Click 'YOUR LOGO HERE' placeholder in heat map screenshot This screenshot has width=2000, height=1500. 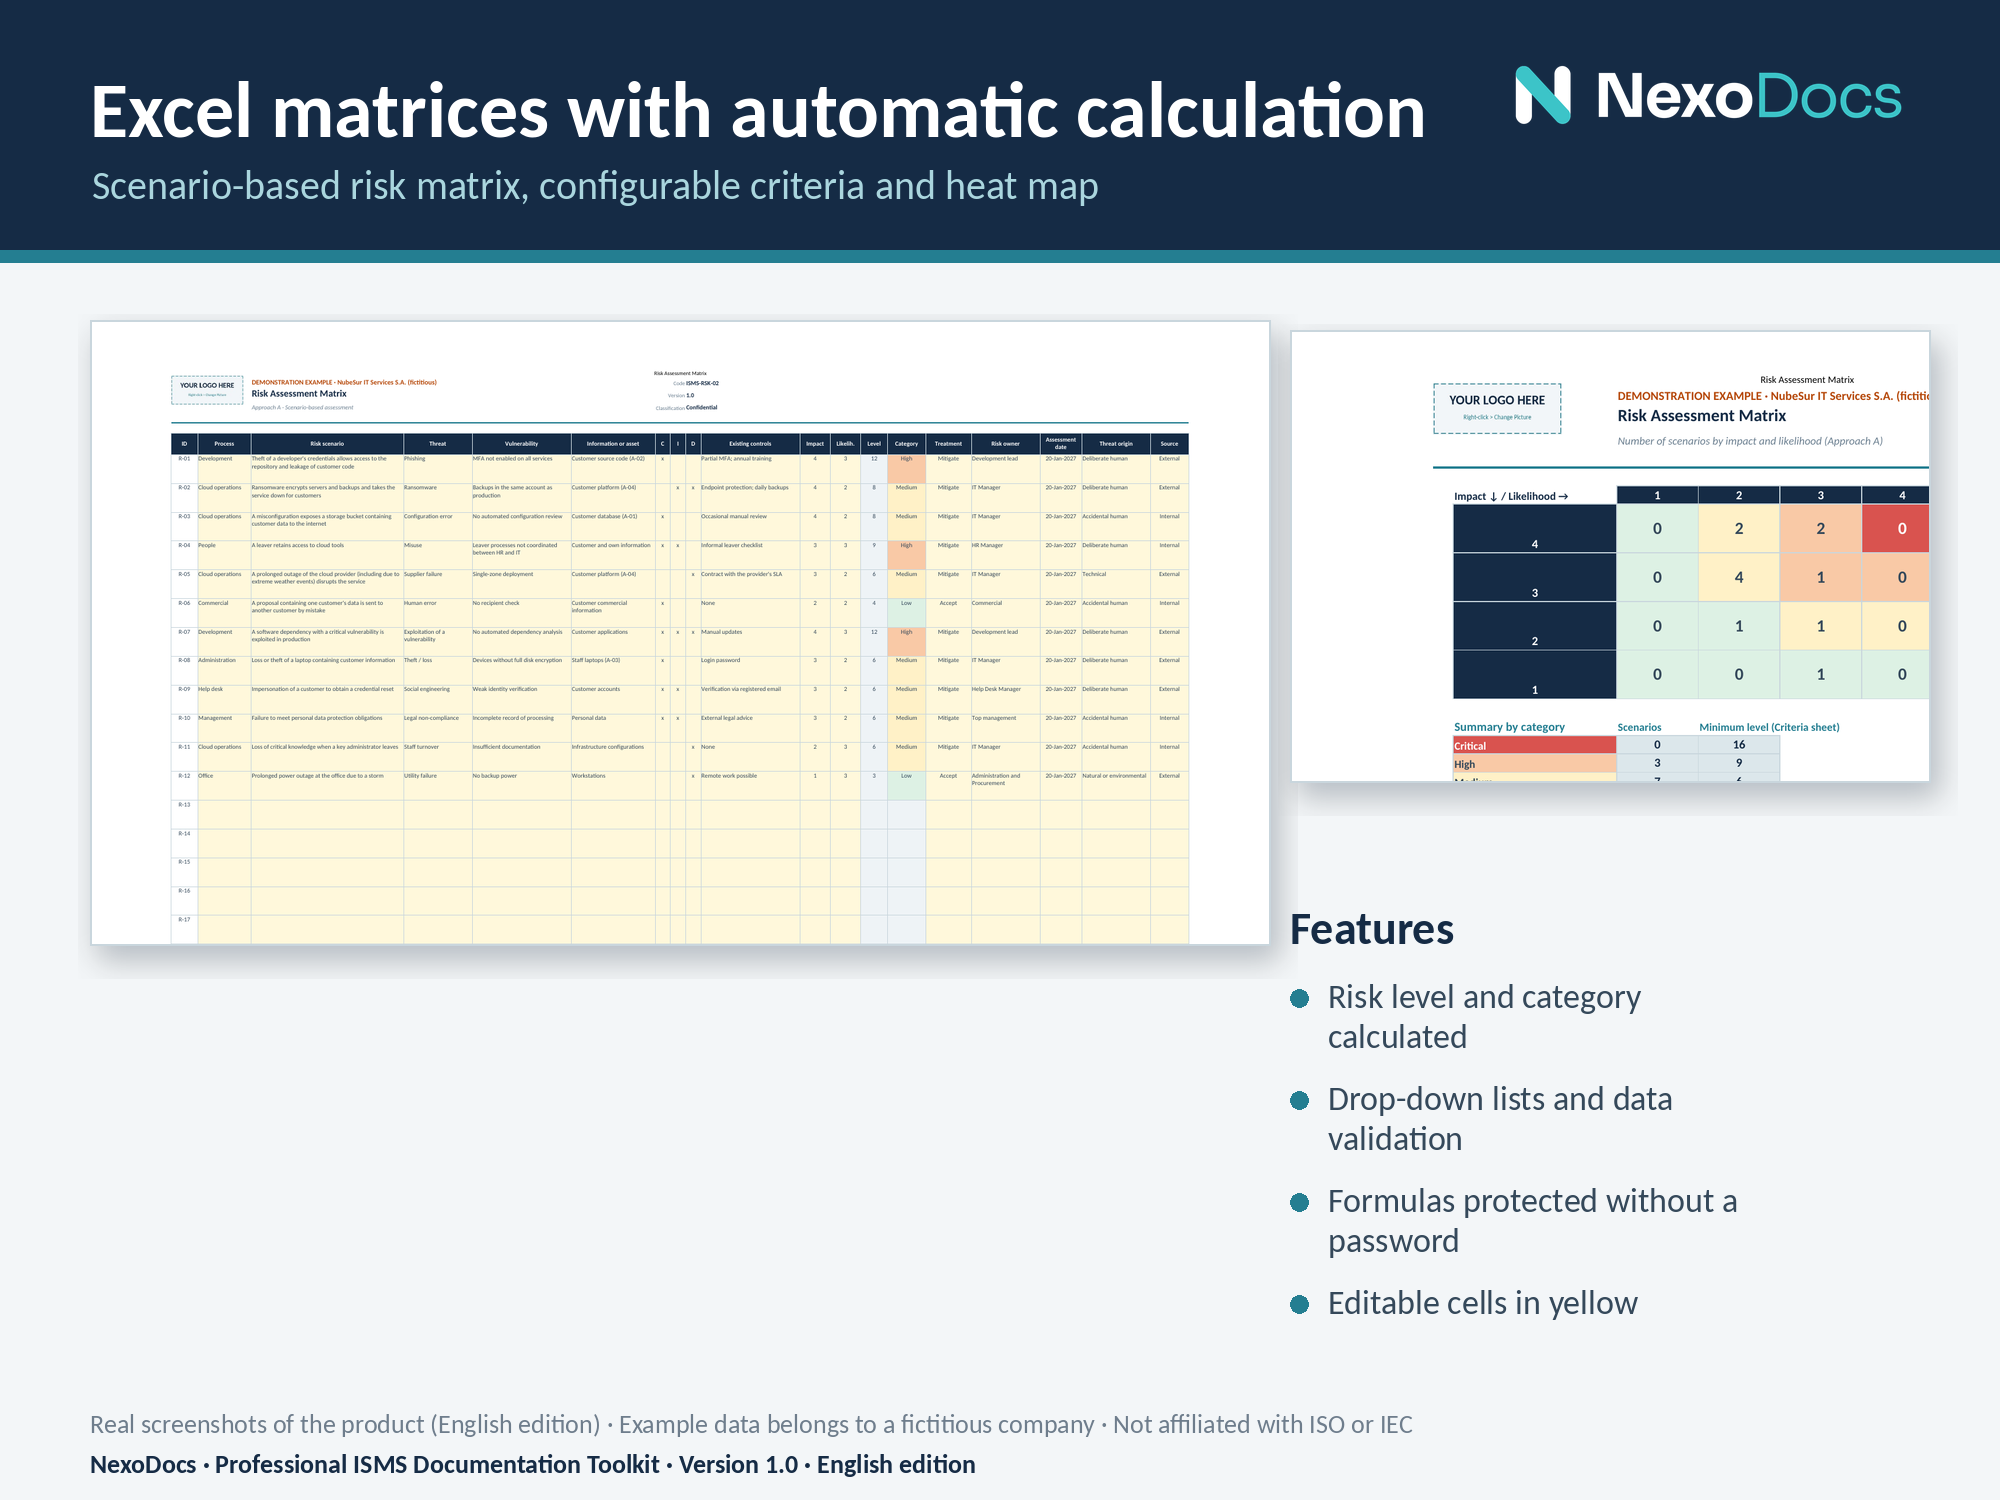pyautogui.click(x=1497, y=408)
